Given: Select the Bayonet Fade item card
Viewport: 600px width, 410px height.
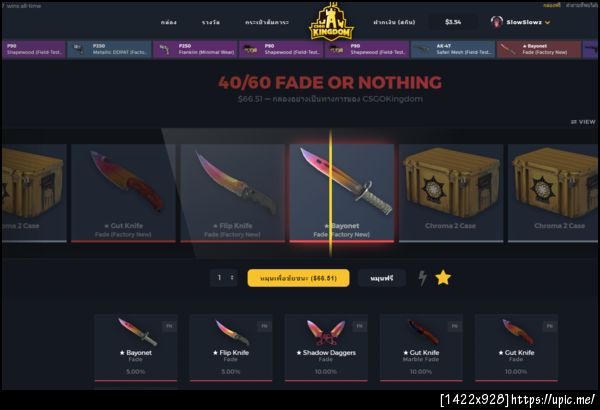Looking at the screenshot, I should 136,348.
